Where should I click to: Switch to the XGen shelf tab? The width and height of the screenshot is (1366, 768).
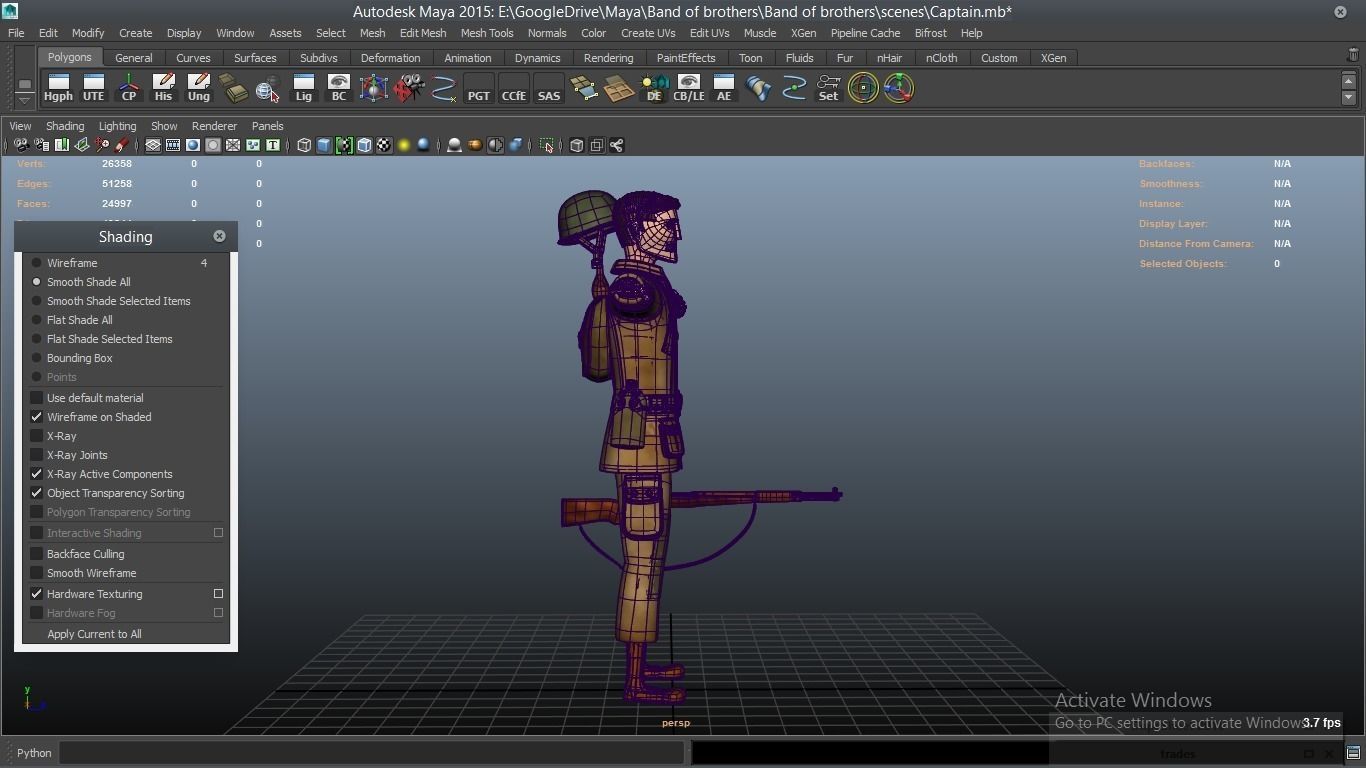click(1053, 58)
